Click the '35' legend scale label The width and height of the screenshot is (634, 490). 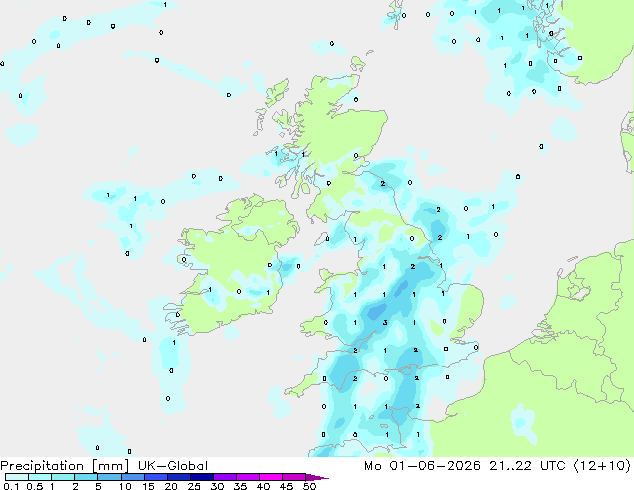click(240, 486)
